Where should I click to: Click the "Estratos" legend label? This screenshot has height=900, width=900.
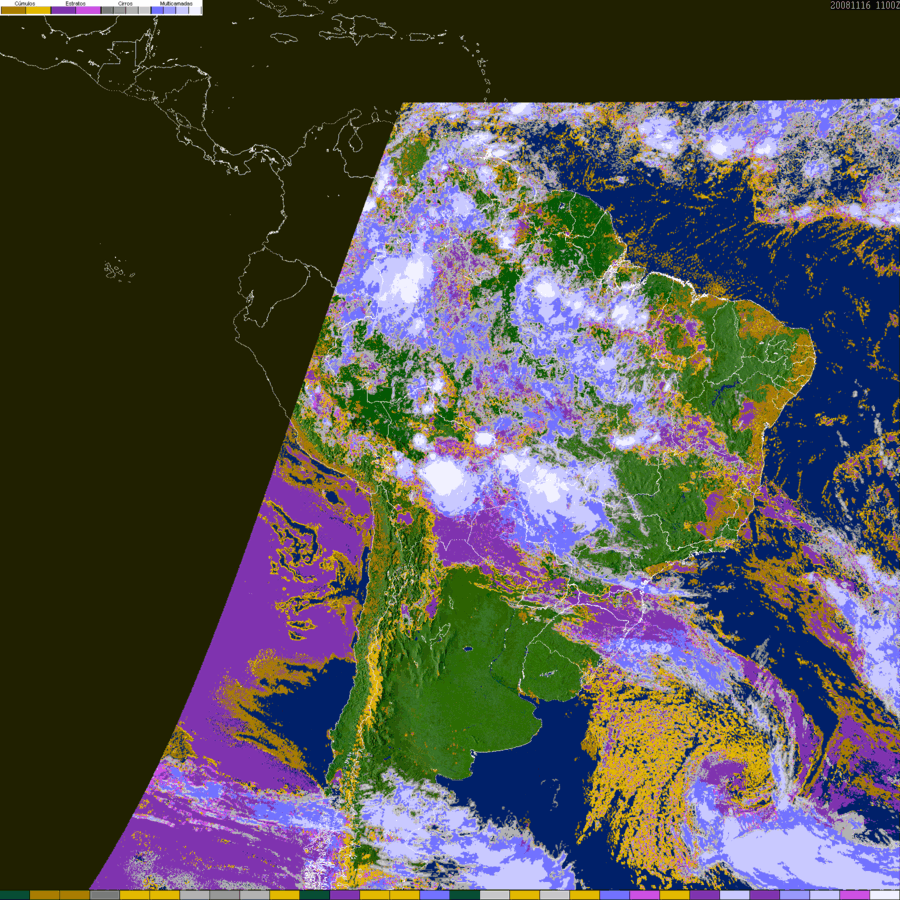point(76,3)
